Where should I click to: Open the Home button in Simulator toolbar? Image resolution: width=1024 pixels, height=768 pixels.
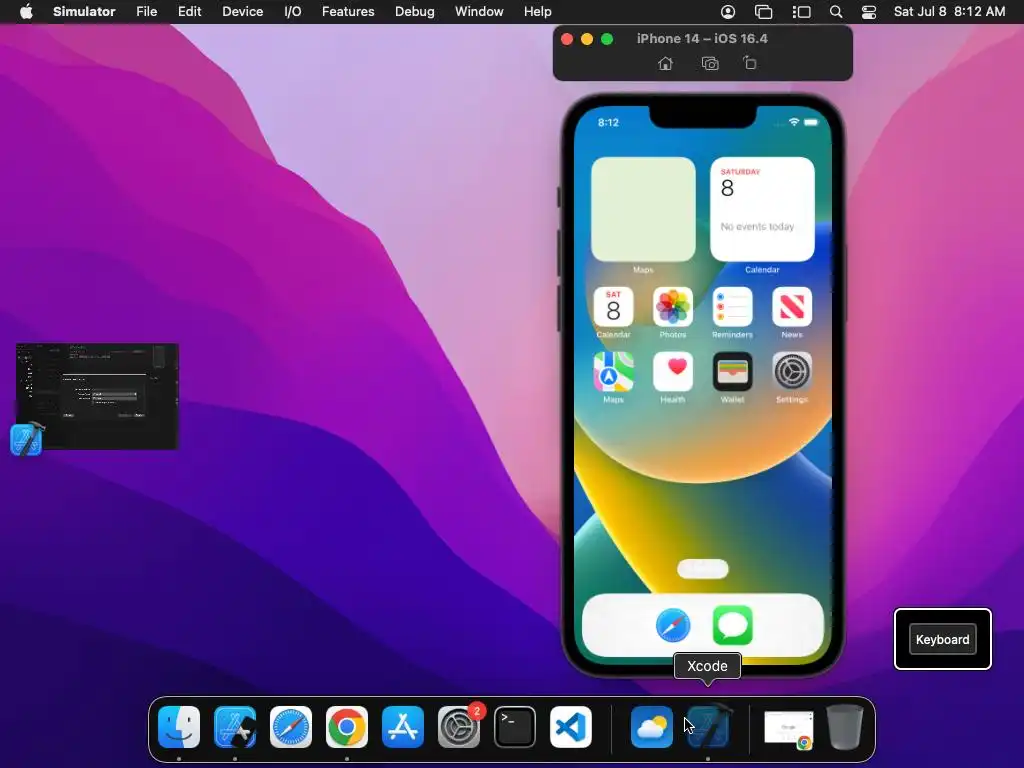click(665, 63)
